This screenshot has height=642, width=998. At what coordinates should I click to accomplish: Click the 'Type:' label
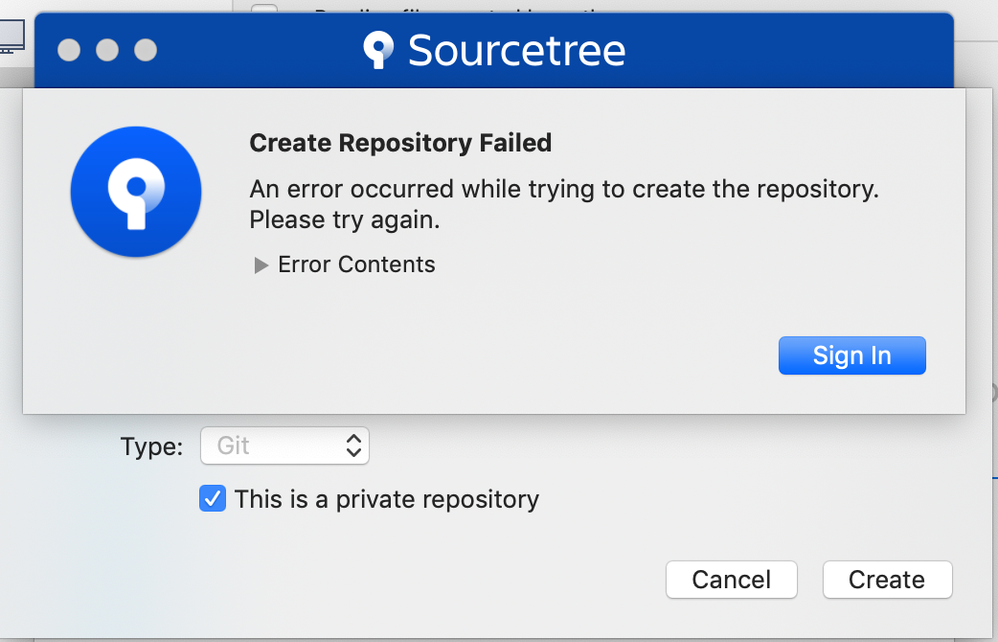(151, 446)
